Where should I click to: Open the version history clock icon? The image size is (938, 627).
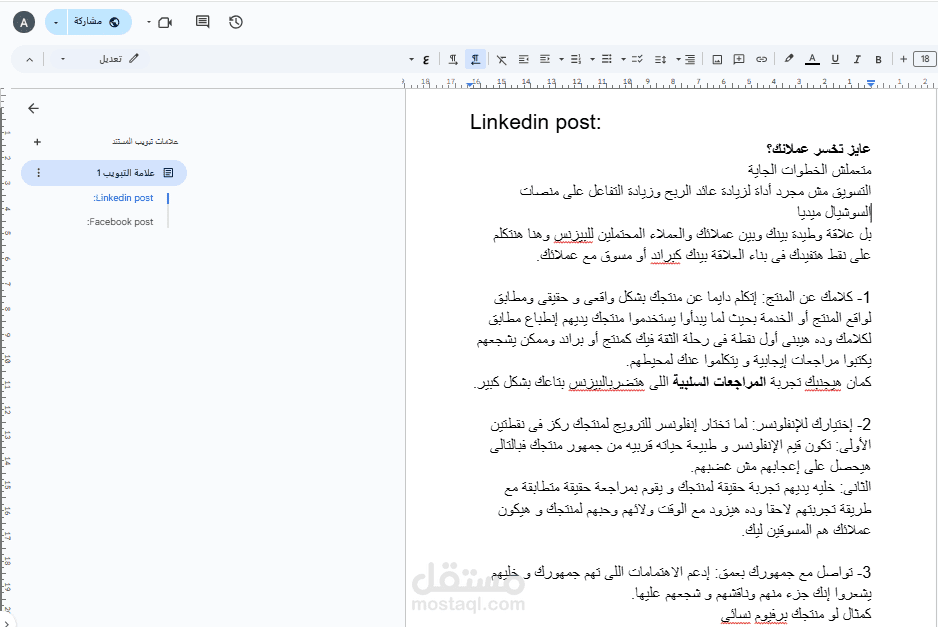pos(236,22)
